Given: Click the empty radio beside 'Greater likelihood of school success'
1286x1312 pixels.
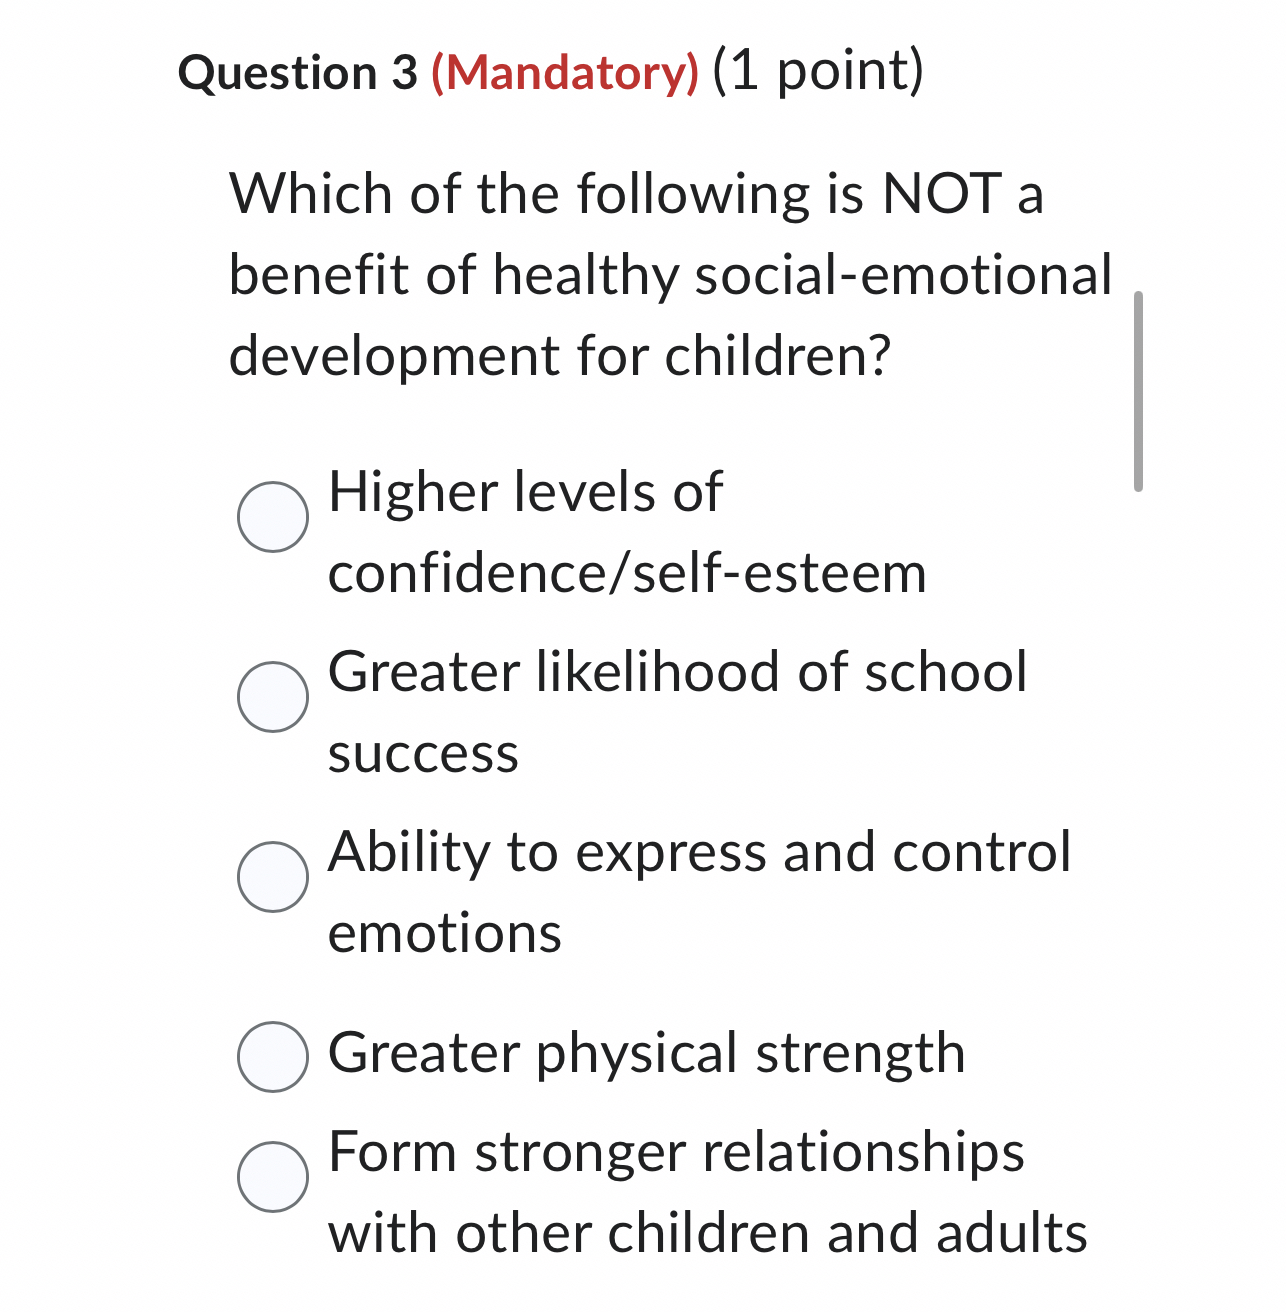Looking at the screenshot, I should pyautogui.click(x=272, y=697).
